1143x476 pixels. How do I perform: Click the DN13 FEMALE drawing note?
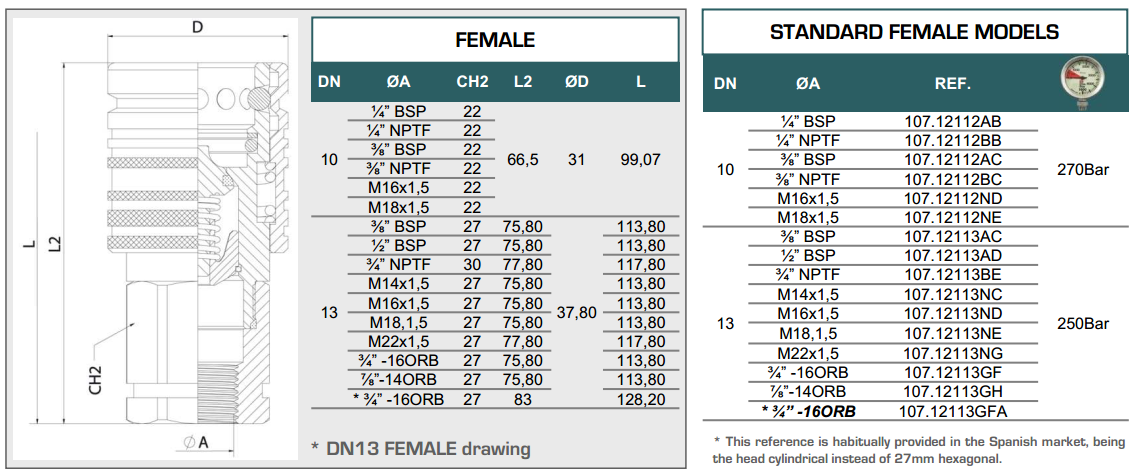point(420,448)
